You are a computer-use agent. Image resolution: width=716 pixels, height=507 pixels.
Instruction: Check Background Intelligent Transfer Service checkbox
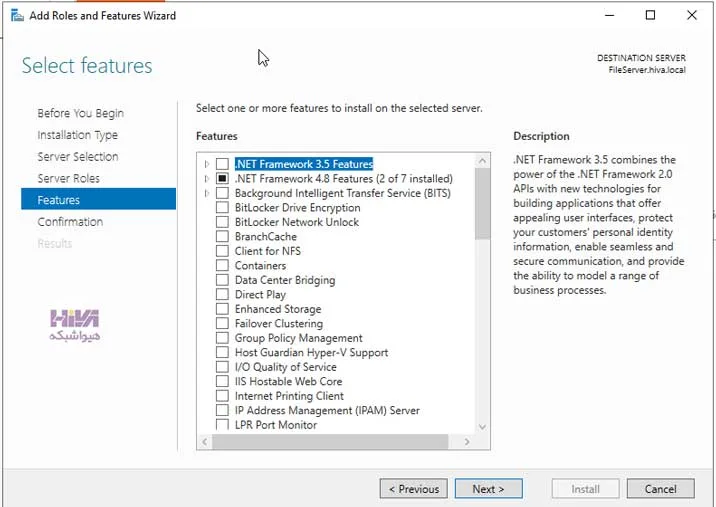pos(222,193)
